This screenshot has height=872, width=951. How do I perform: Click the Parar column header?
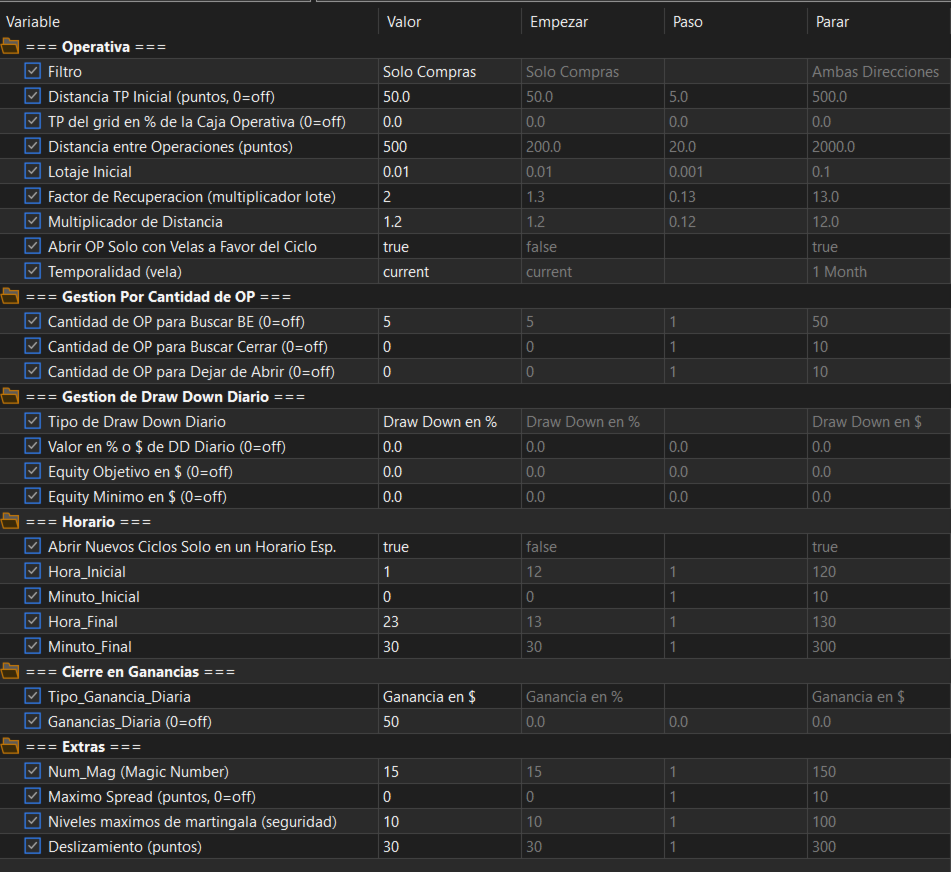click(876, 21)
